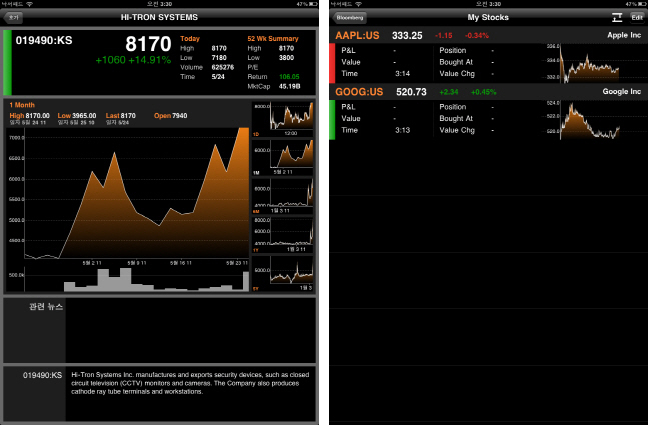This screenshot has height=425, width=648.
Task: Tap the 1 Month chart label
Action: [22, 105]
